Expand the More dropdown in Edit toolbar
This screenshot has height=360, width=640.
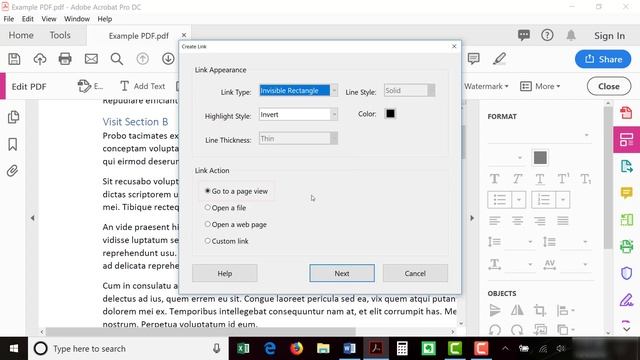coord(540,86)
